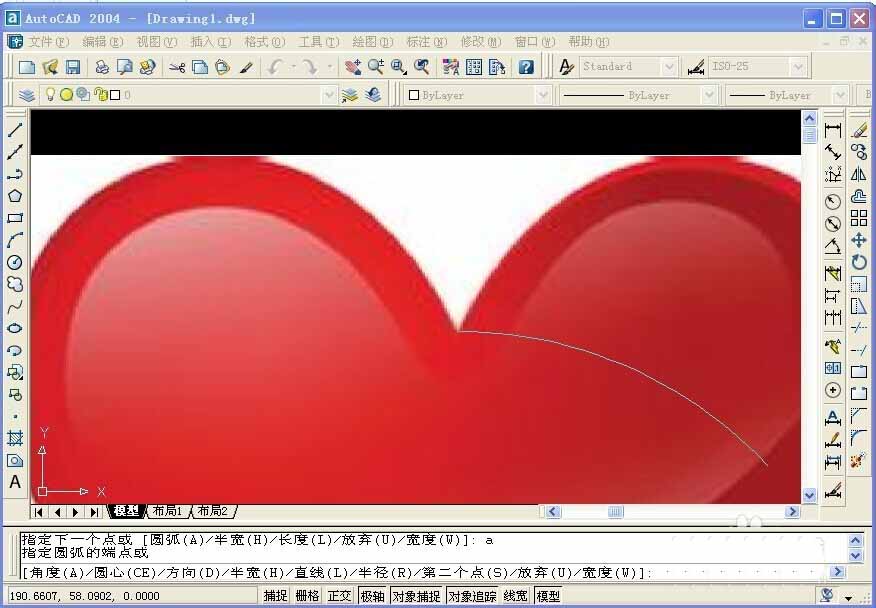The height and width of the screenshot is (608, 876).
Task: Click the Cut scissors icon
Action: pyautogui.click(x=177, y=67)
